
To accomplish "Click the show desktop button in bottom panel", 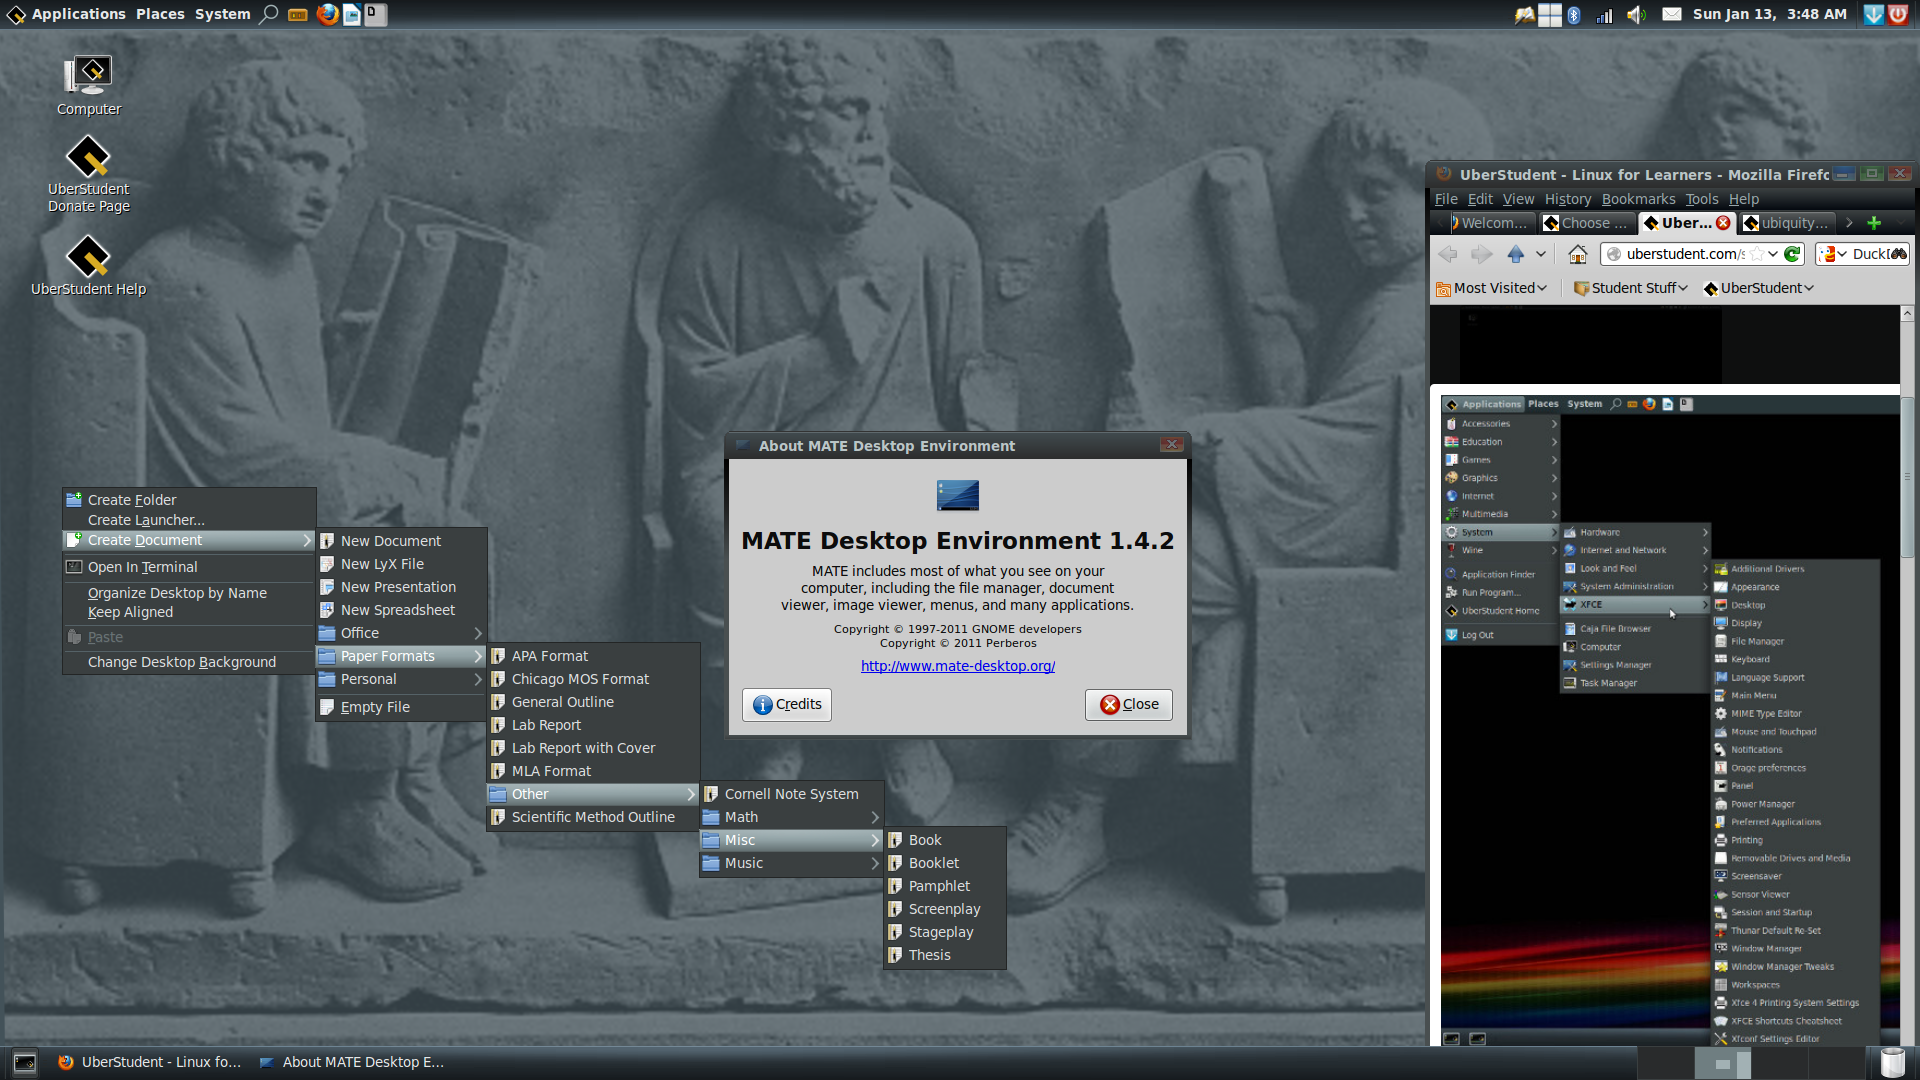I will coord(25,1063).
